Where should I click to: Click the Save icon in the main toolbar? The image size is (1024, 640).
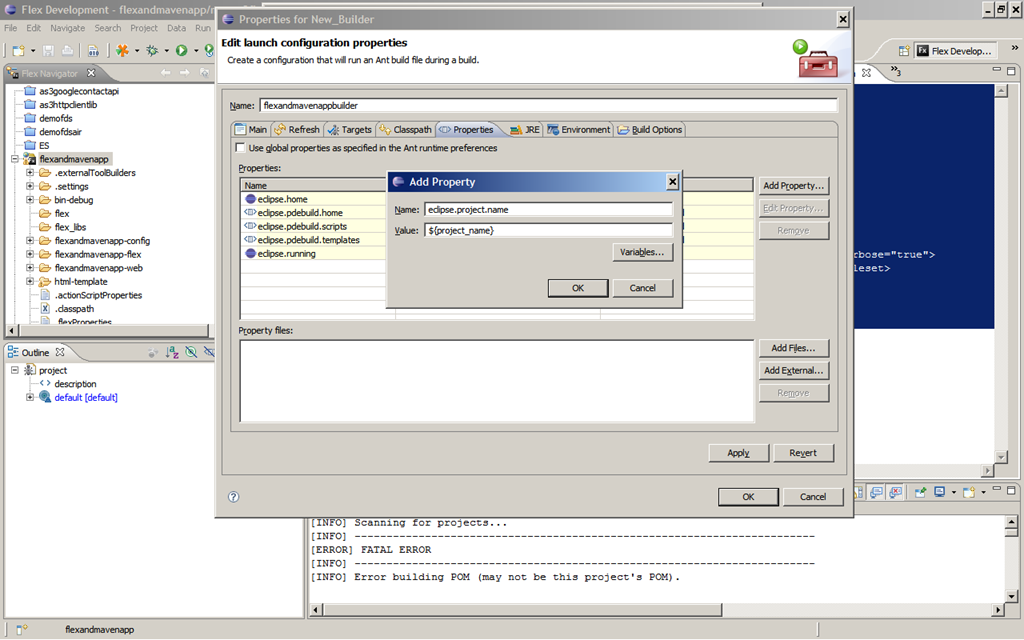click(x=48, y=50)
